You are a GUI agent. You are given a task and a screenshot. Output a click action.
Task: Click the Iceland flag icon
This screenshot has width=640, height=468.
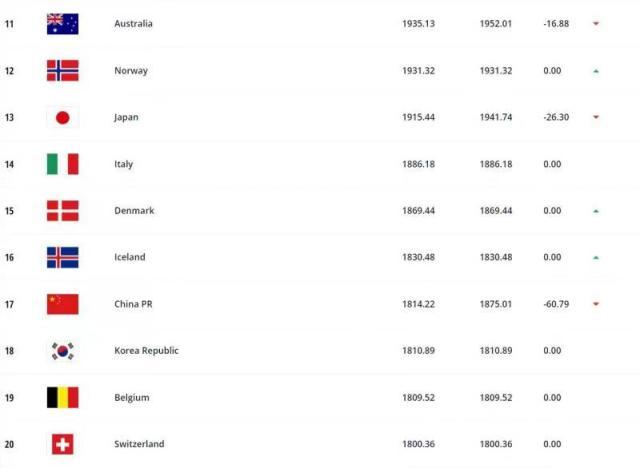point(62,257)
